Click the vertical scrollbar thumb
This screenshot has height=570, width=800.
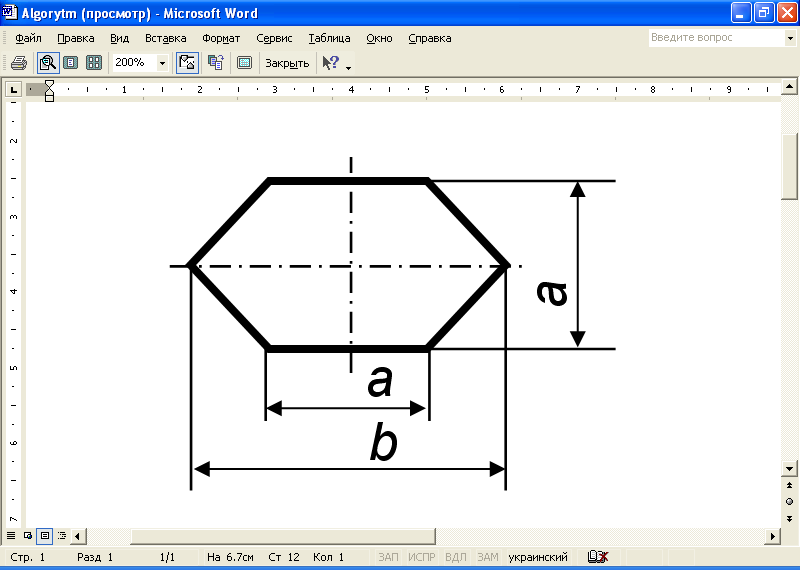pyautogui.click(x=789, y=165)
